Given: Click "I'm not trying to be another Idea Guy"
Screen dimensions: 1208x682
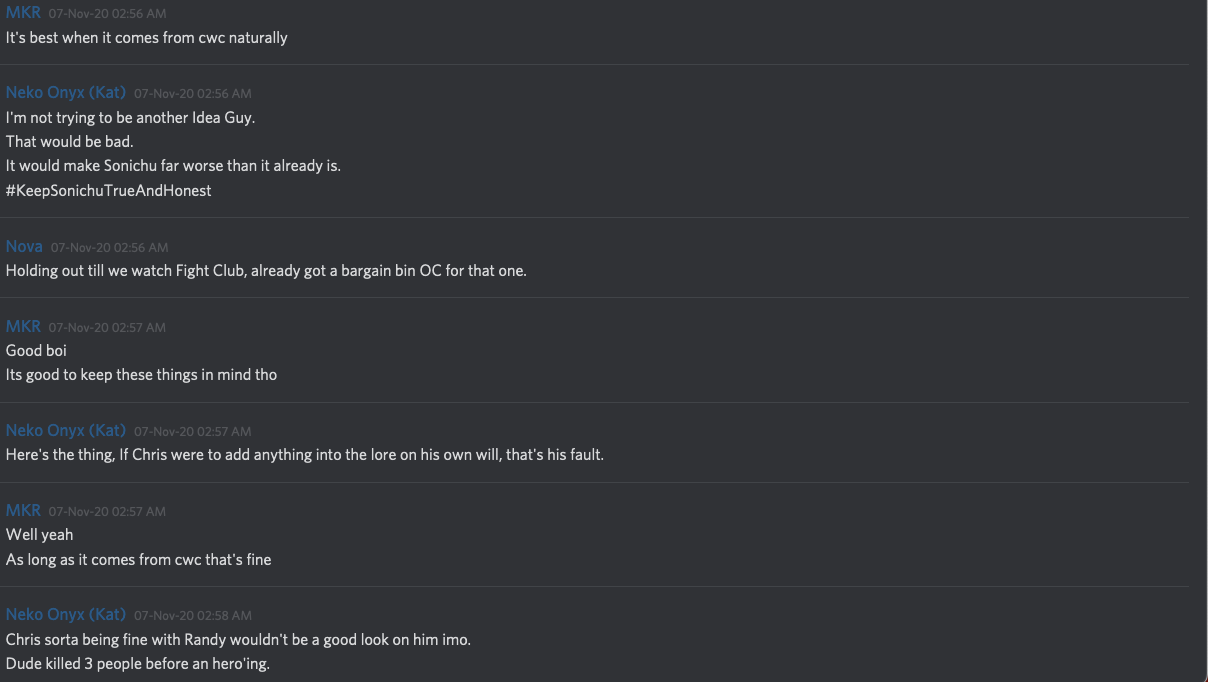Looking at the screenshot, I should tap(130, 117).
